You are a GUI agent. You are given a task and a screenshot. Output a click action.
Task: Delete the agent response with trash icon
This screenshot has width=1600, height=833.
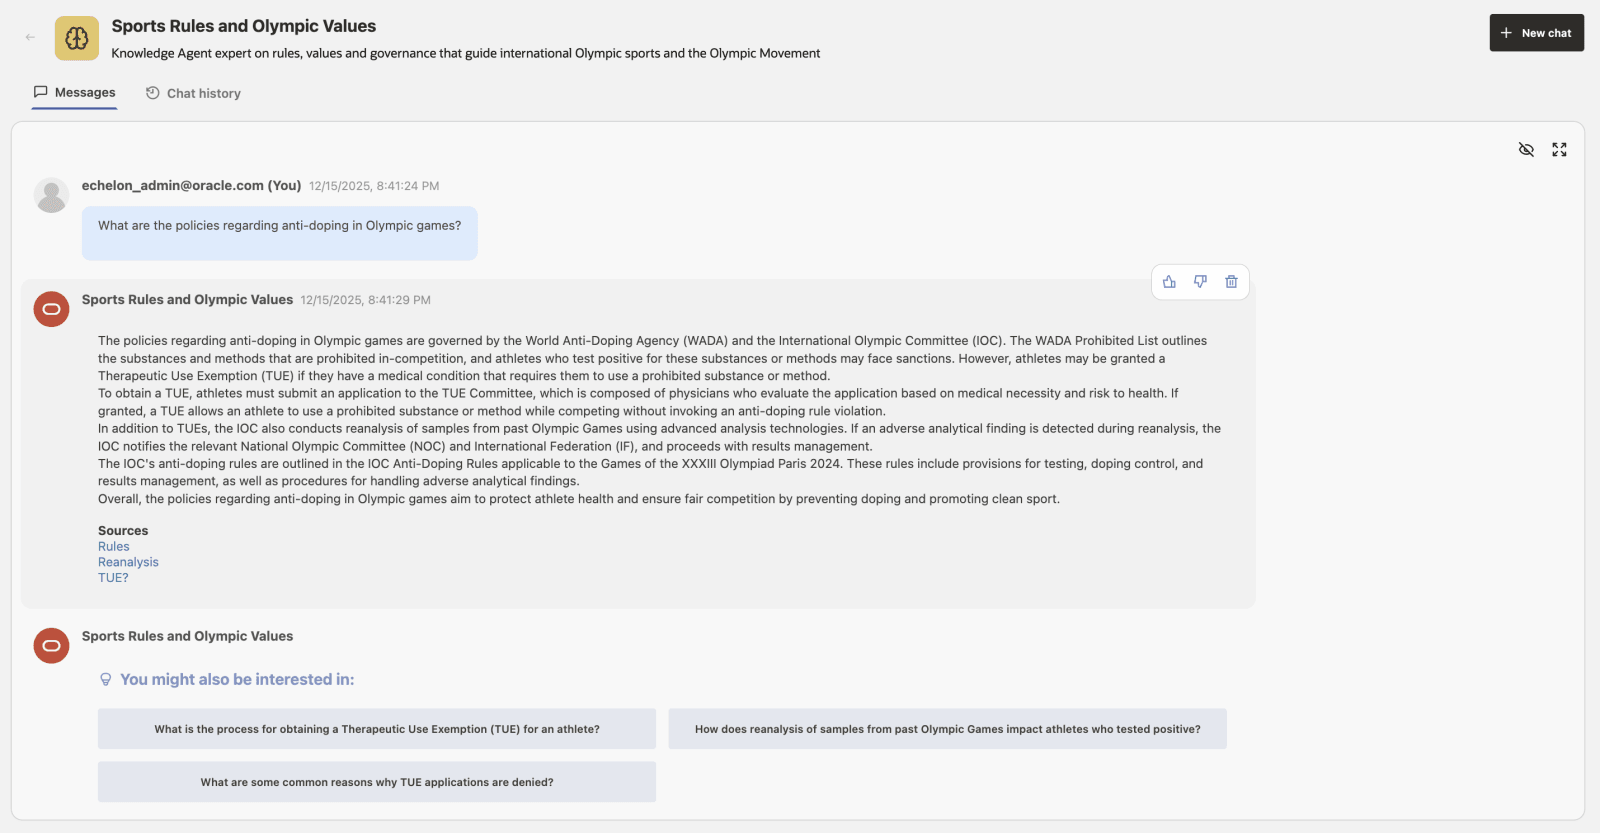point(1231,281)
